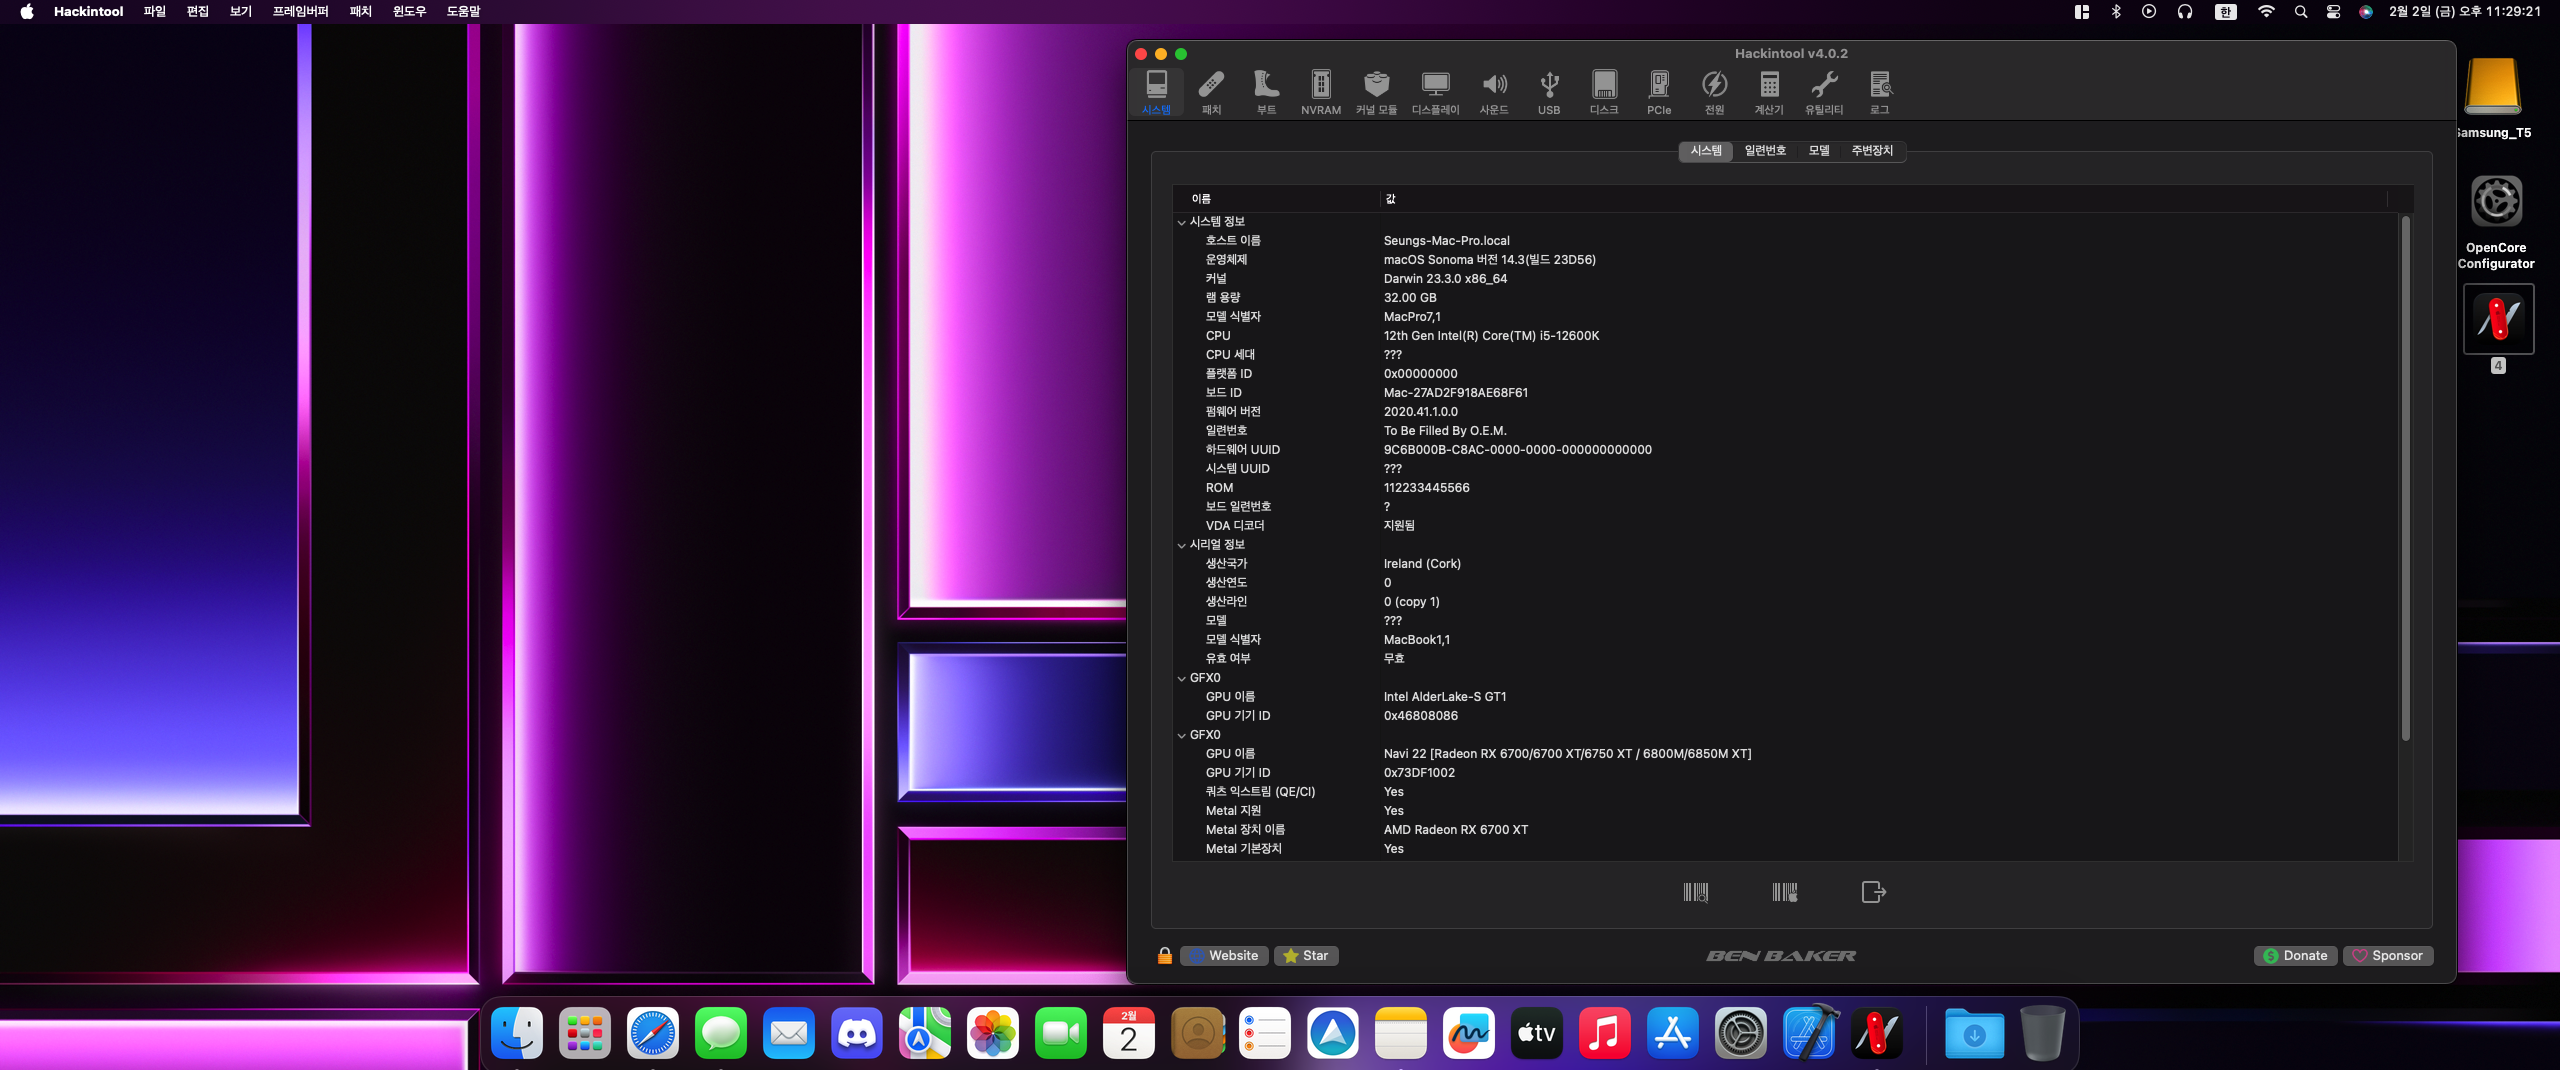Open Discord from the dock

(x=856, y=1033)
